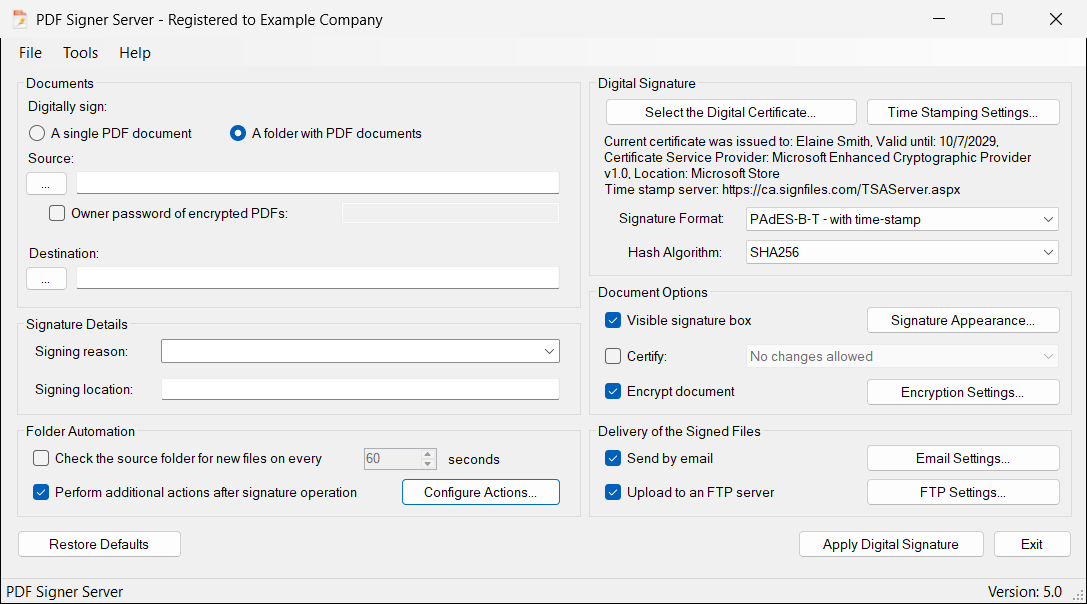Open the File menu
1087x604 pixels.
31,53
